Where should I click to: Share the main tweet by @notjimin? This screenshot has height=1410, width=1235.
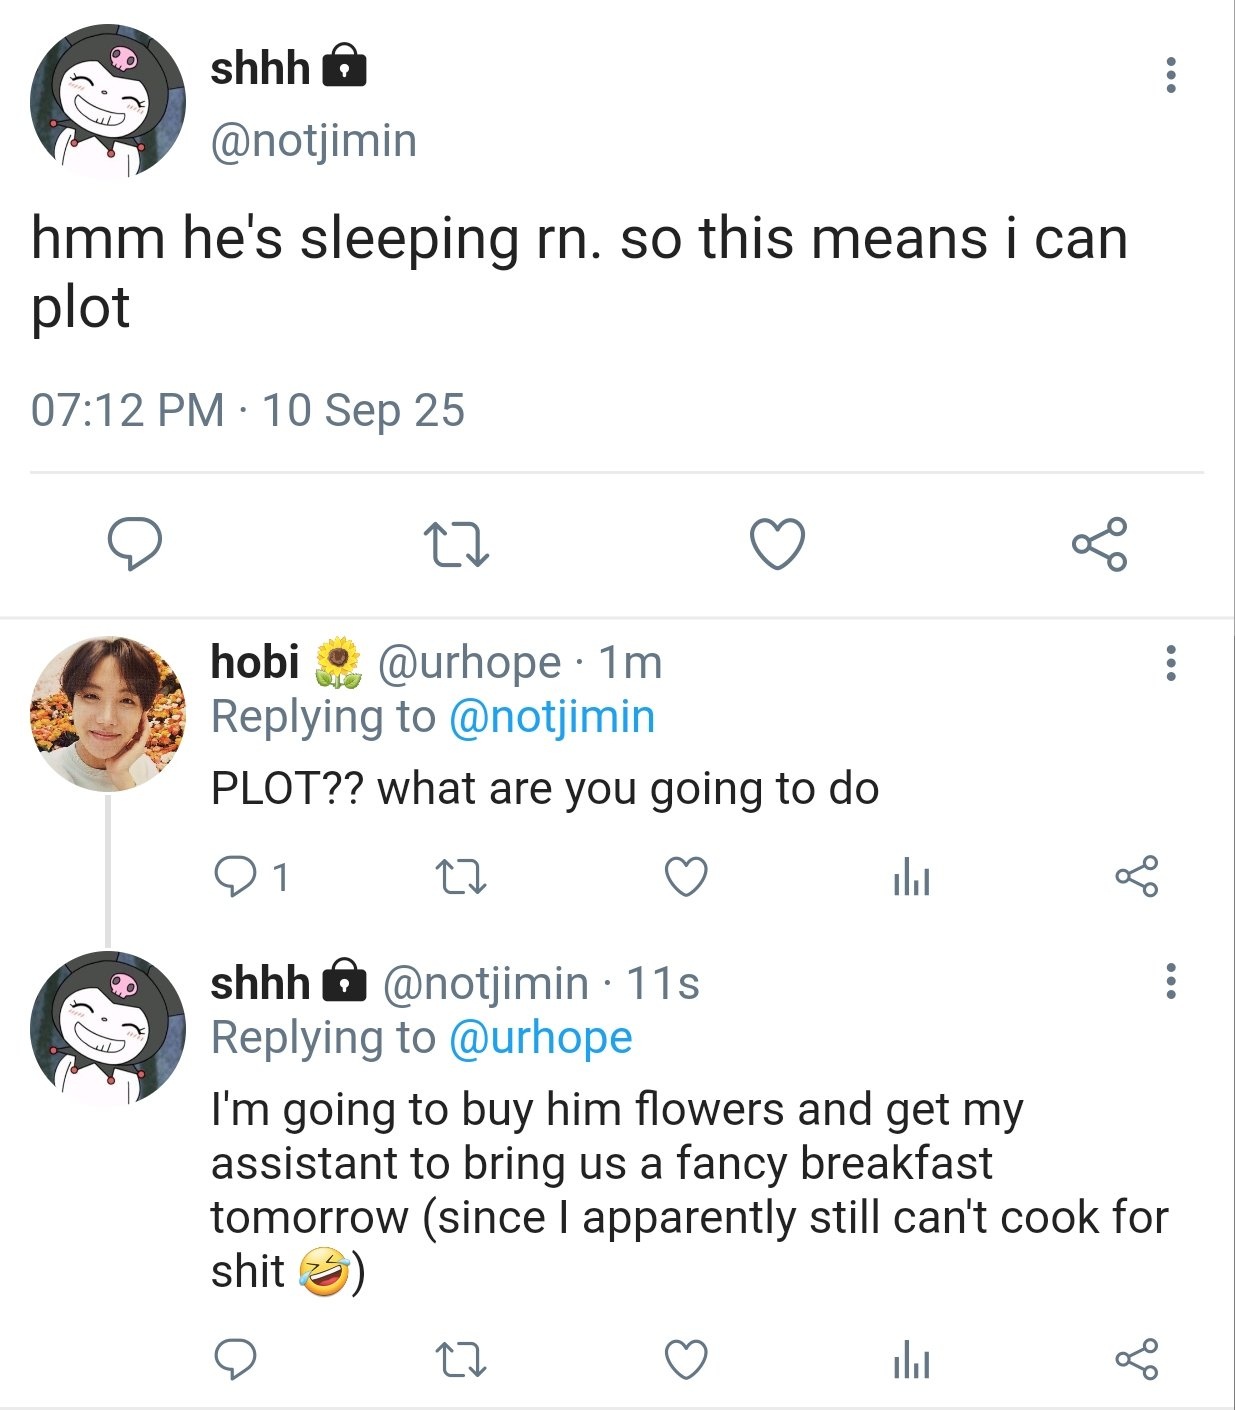1099,544
